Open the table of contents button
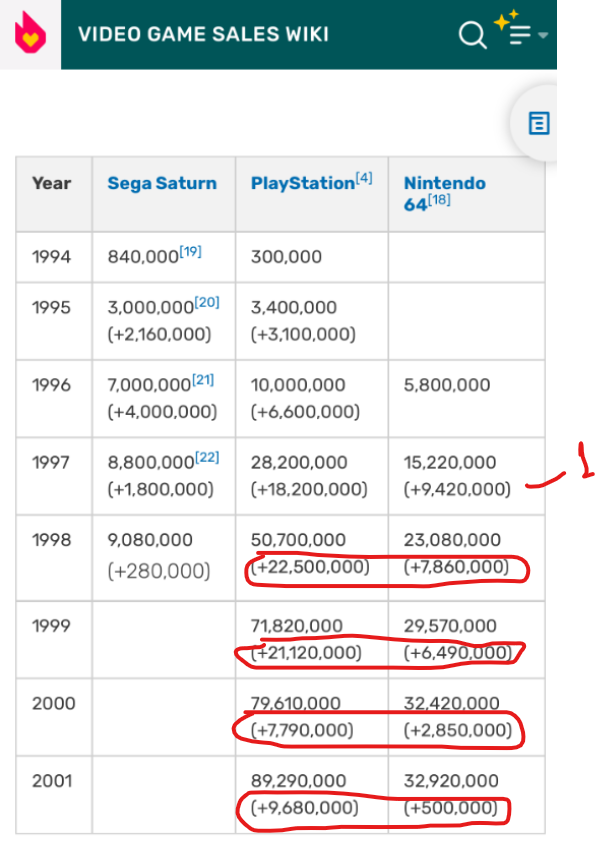Viewport: 595px width, 846px height. (538, 123)
